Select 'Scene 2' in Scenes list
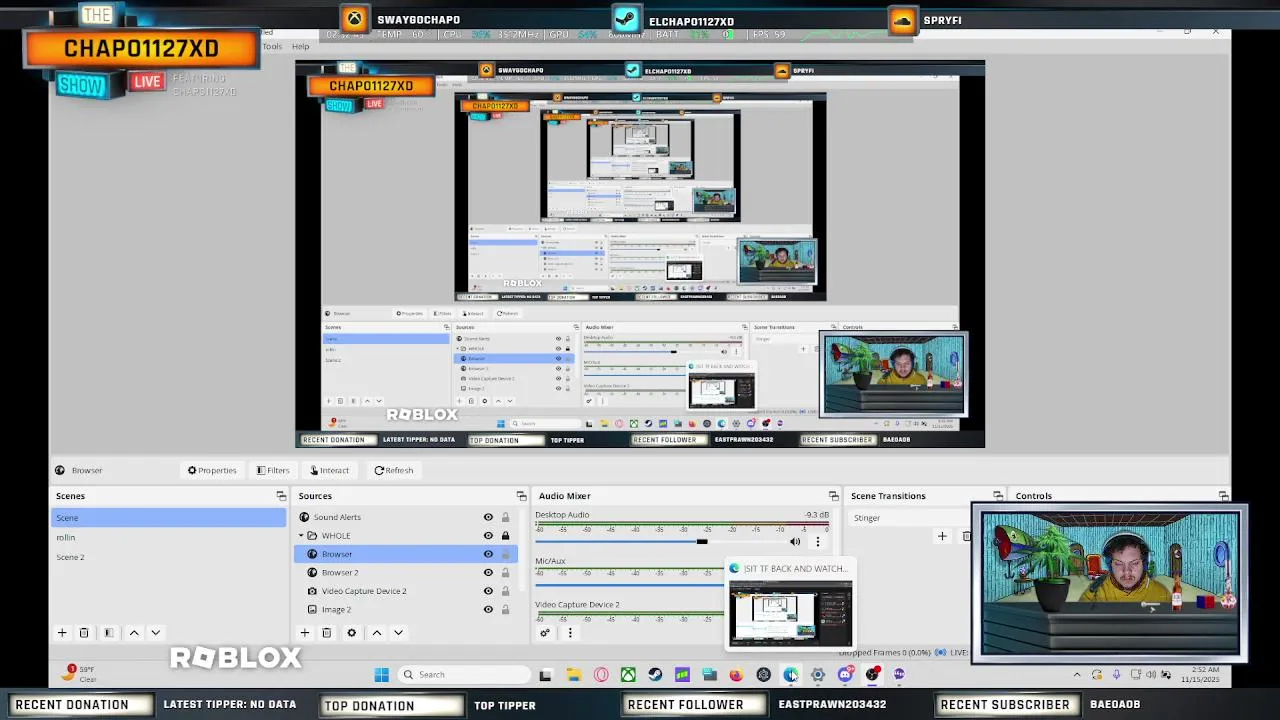The width and height of the screenshot is (1280, 720). (x=169, y=557)
